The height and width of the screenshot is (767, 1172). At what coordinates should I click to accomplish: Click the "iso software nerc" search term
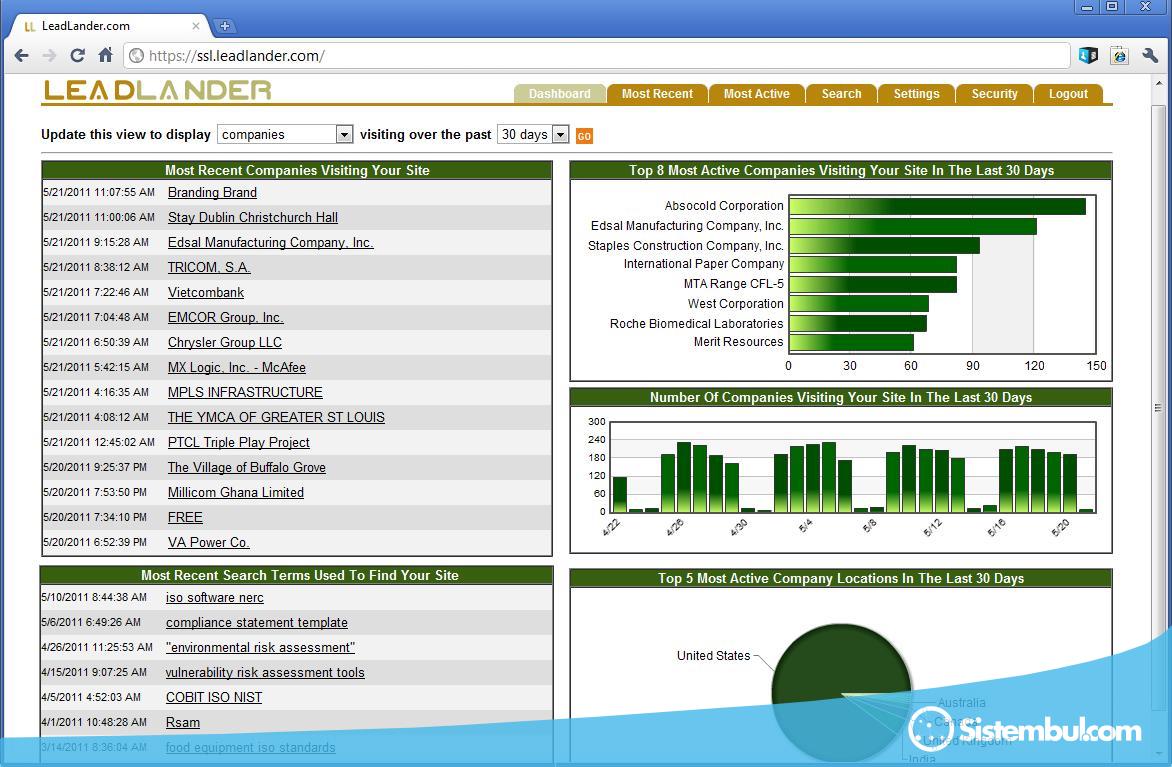point(215,597)
